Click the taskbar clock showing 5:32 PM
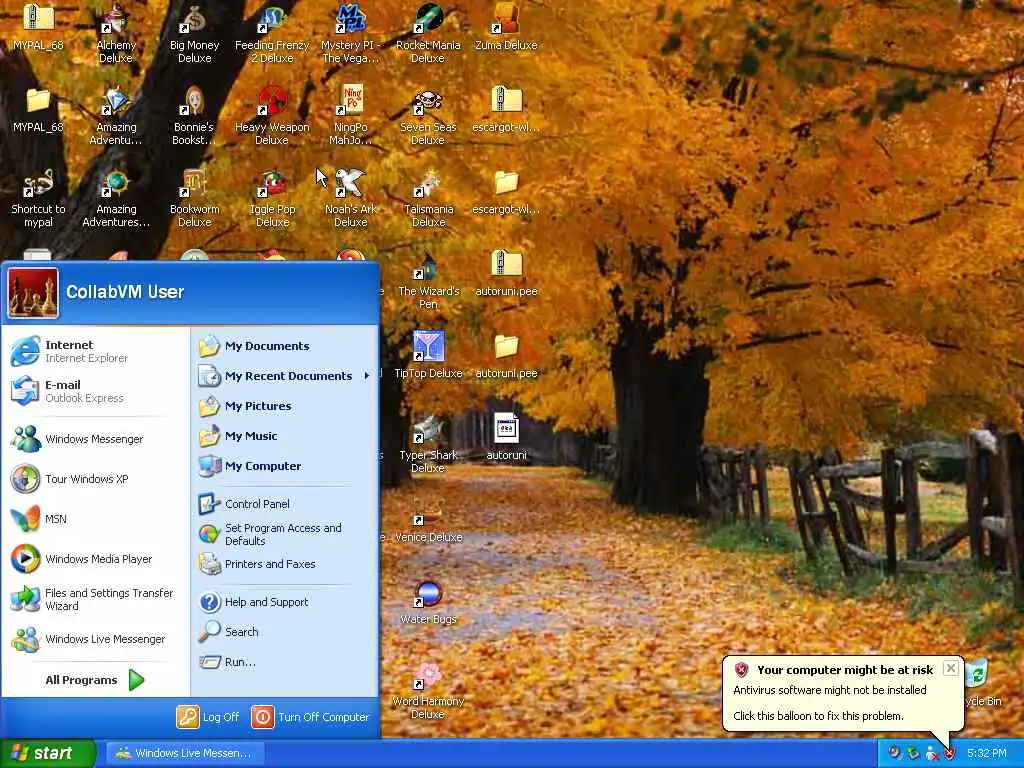This screenshot has height=768, width=1024. pos(987,754)
